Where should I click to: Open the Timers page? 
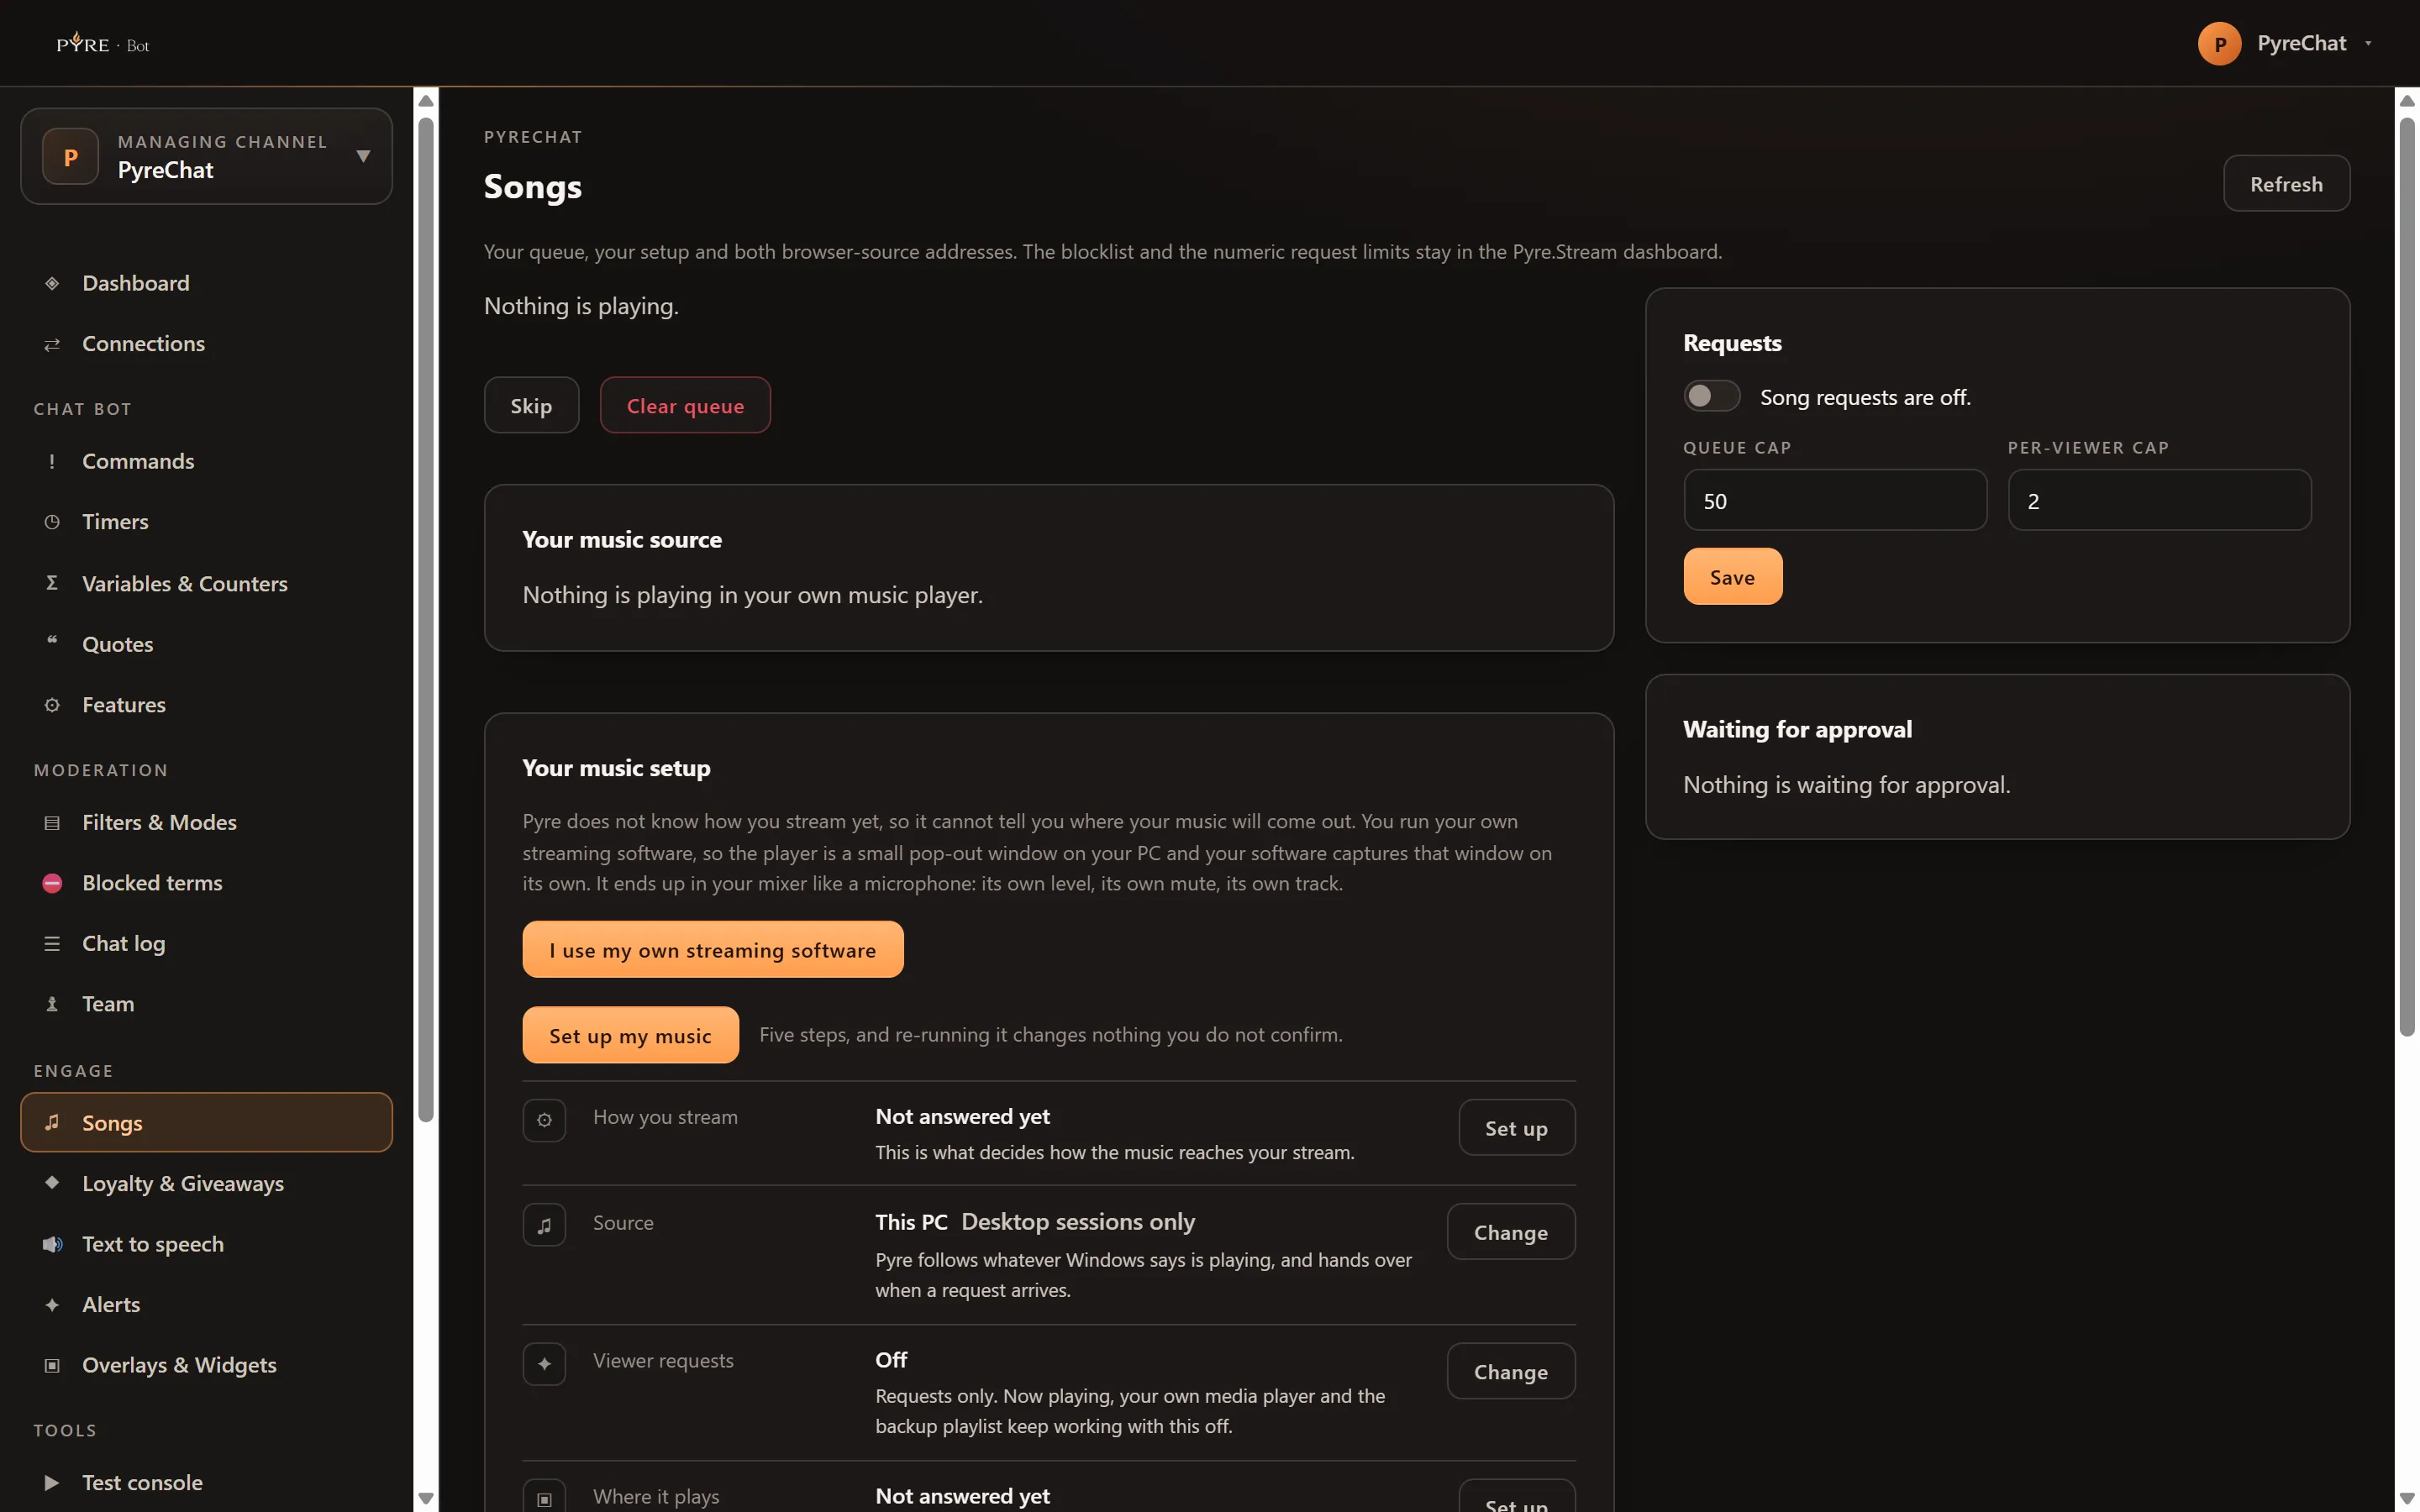(x=207, y=522)
